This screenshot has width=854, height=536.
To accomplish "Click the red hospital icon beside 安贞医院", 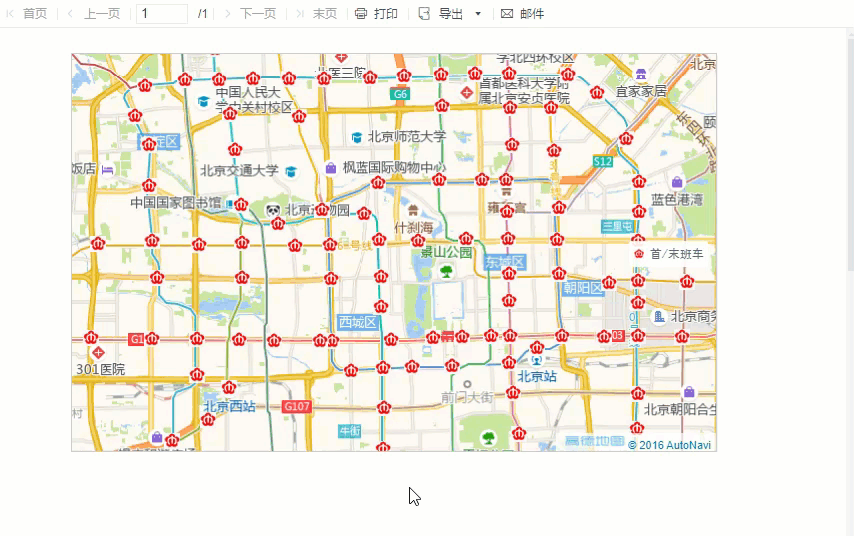I will [466, 93].
